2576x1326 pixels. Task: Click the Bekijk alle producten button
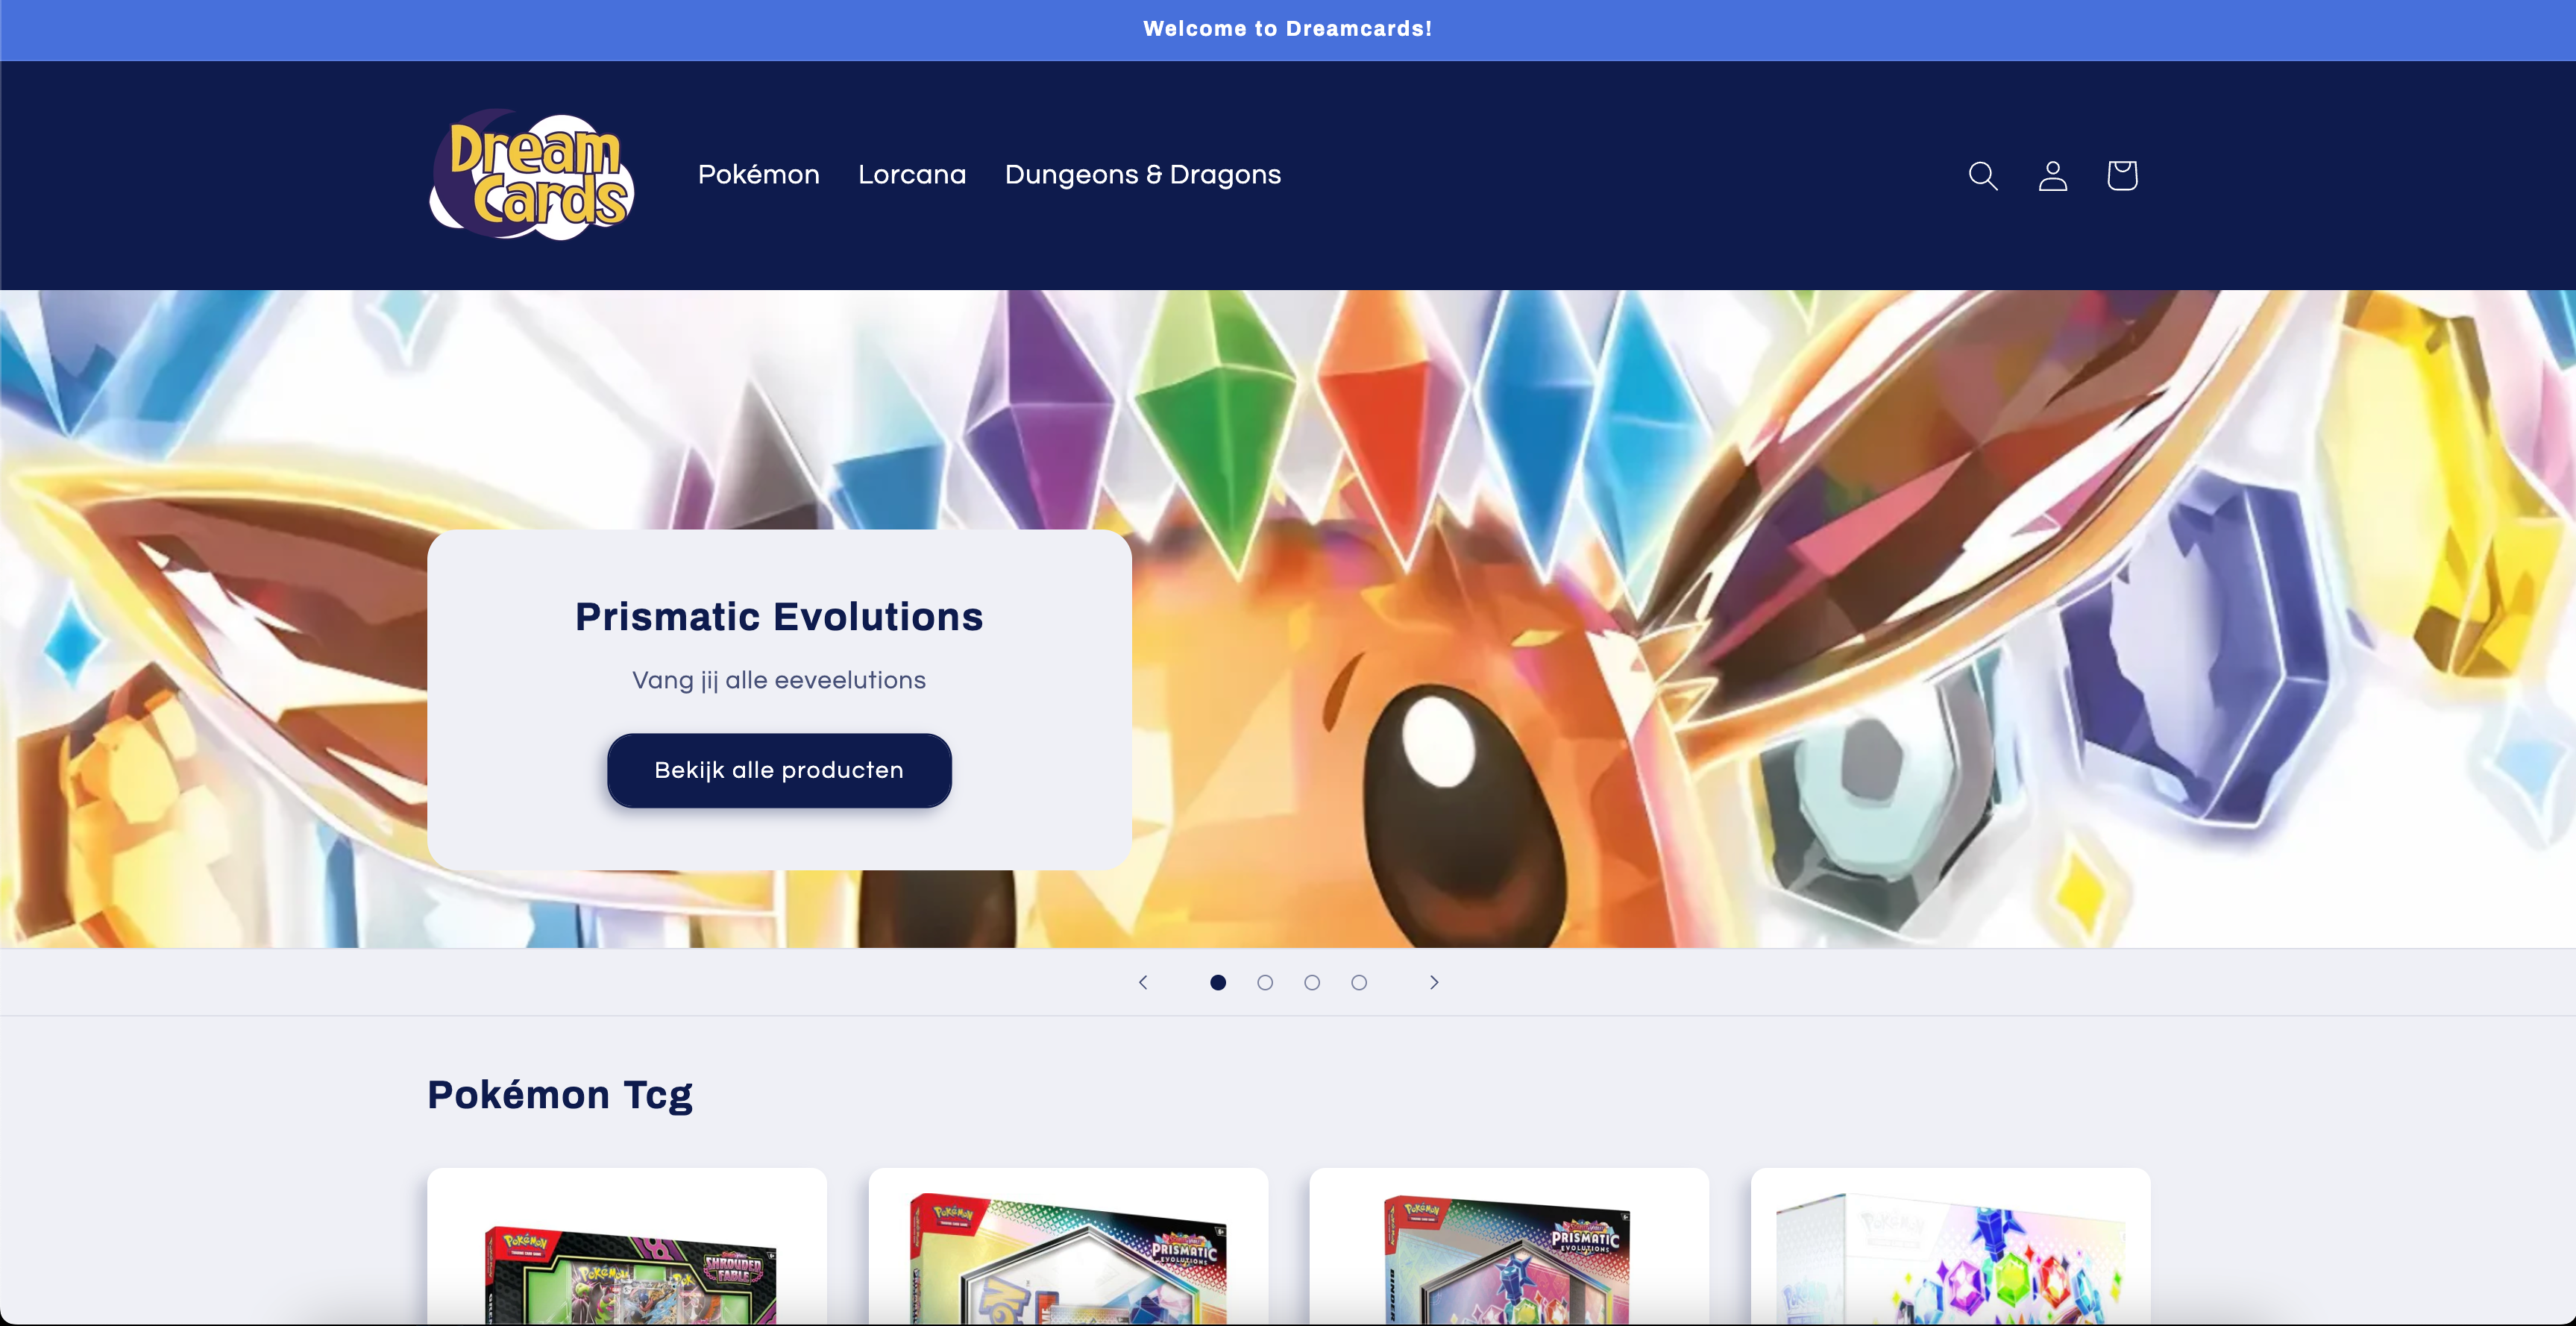point(778,770)
